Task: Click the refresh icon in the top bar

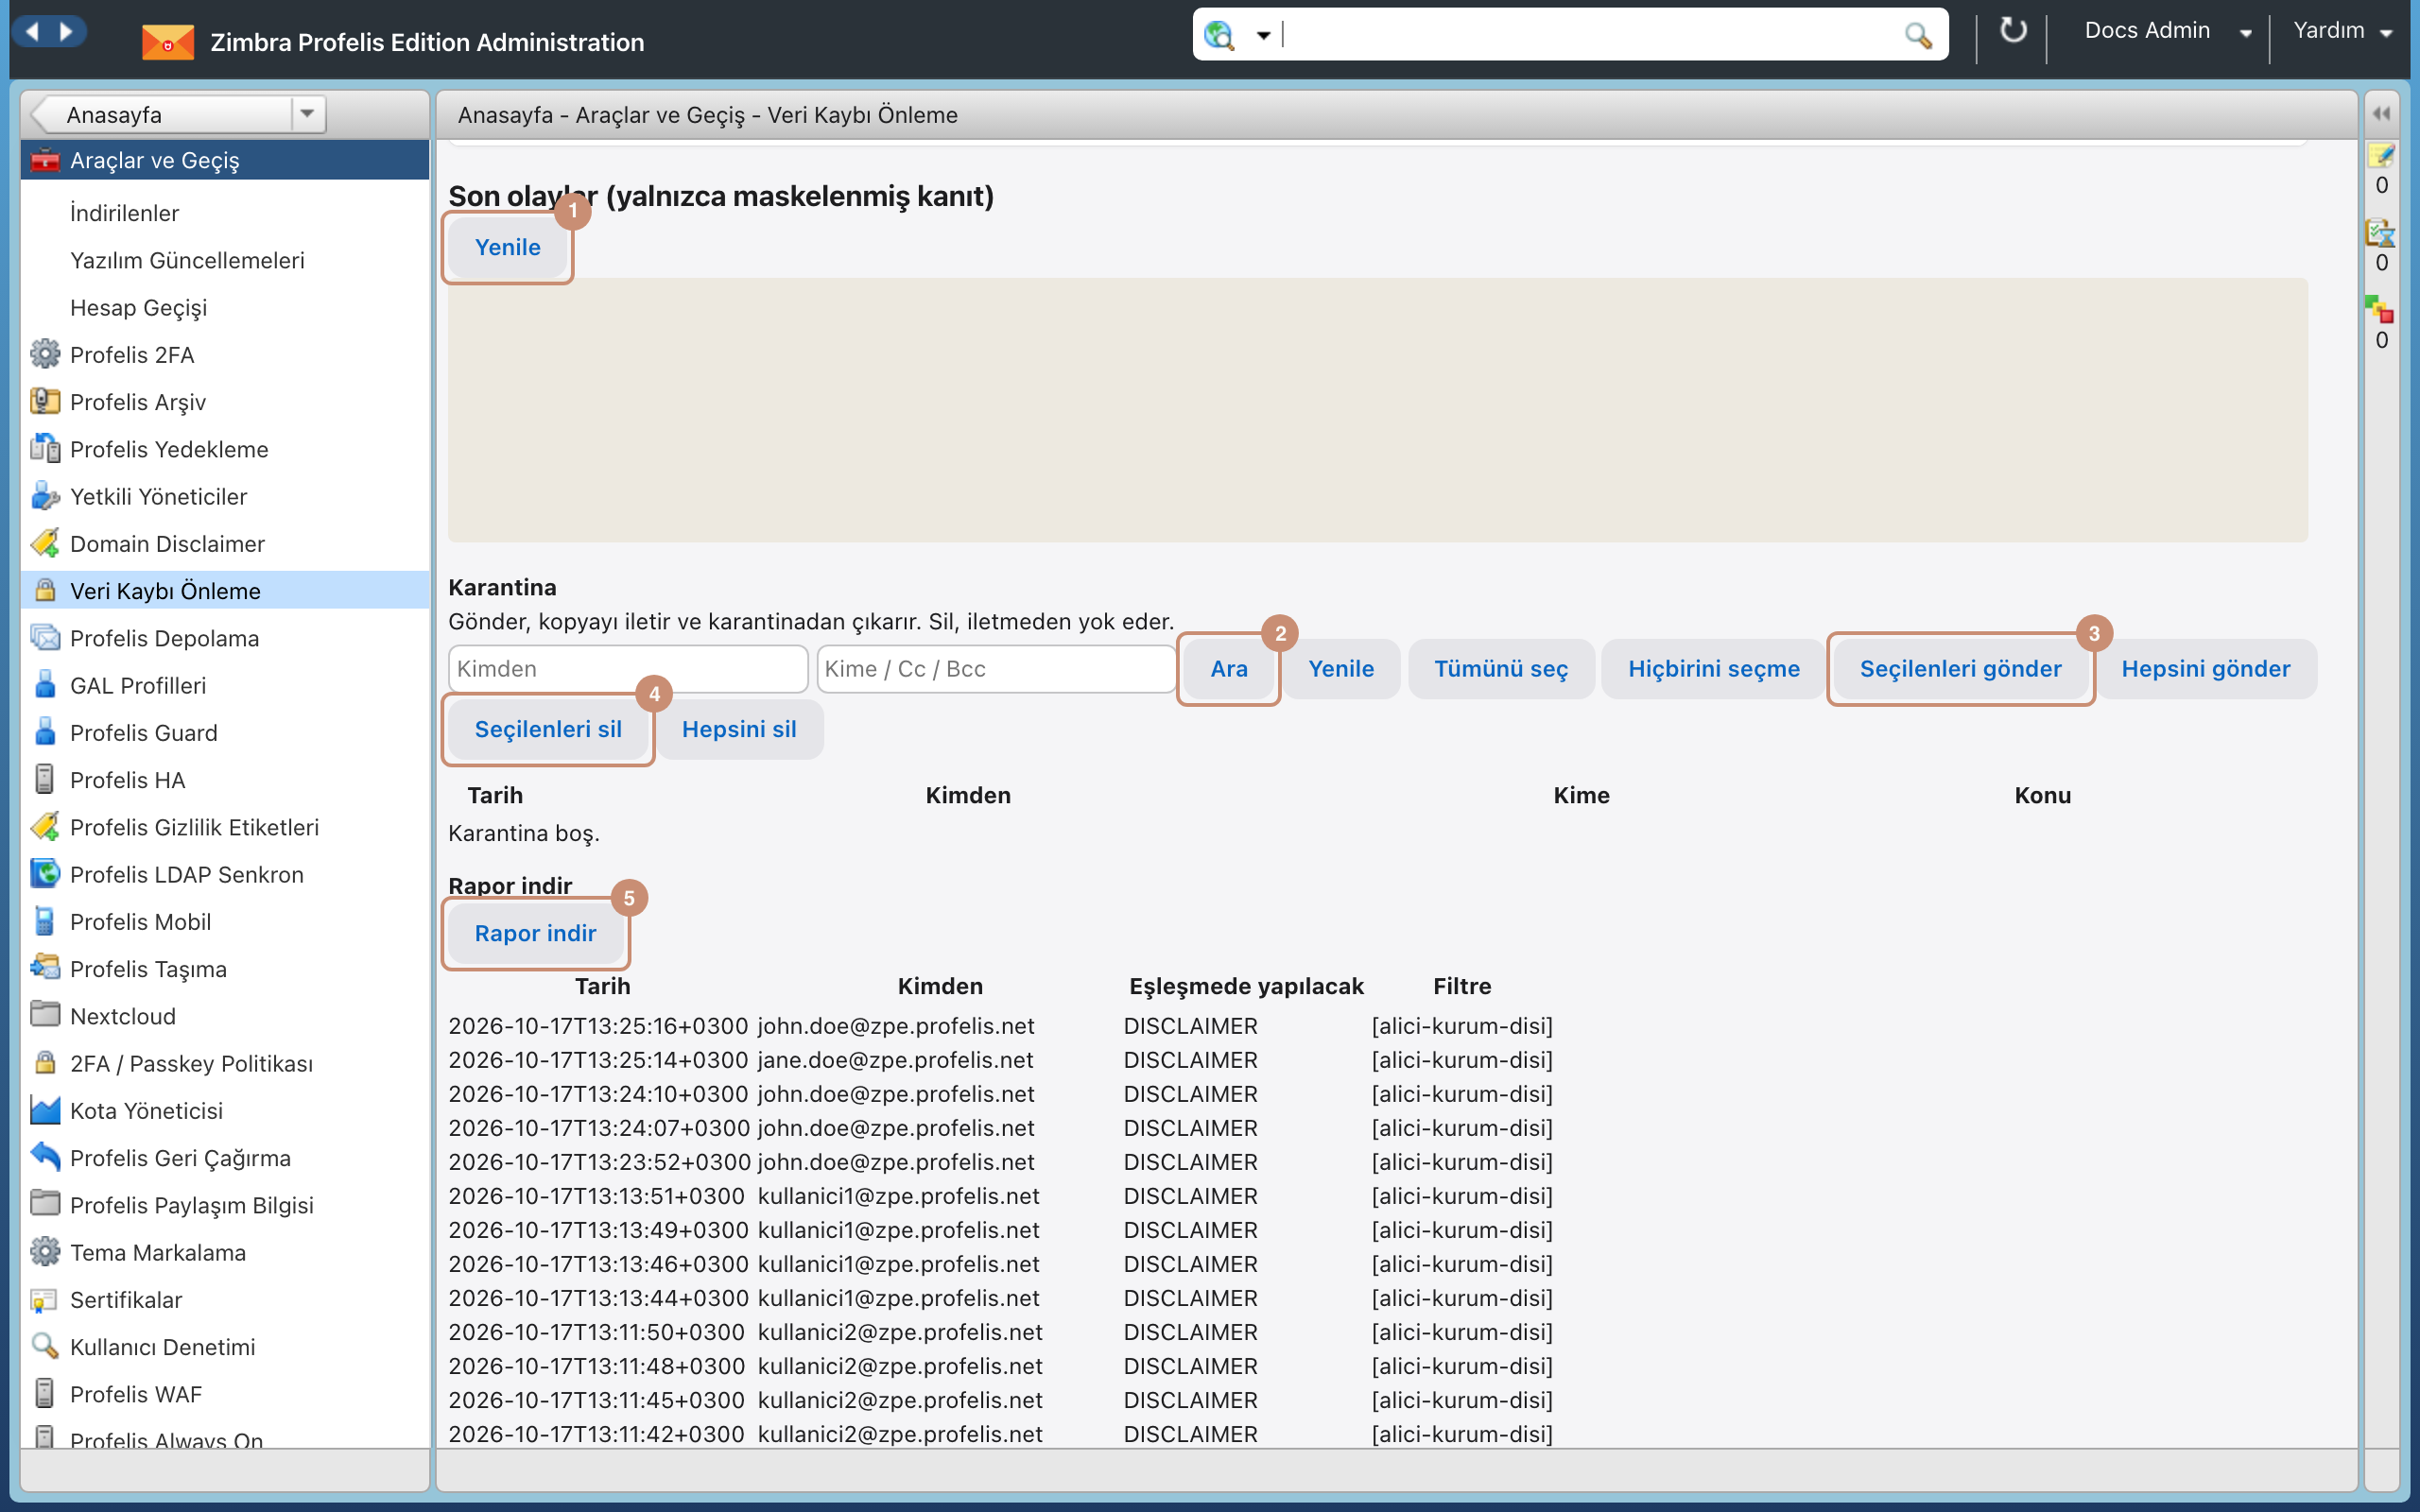Action: [2012, 31]
